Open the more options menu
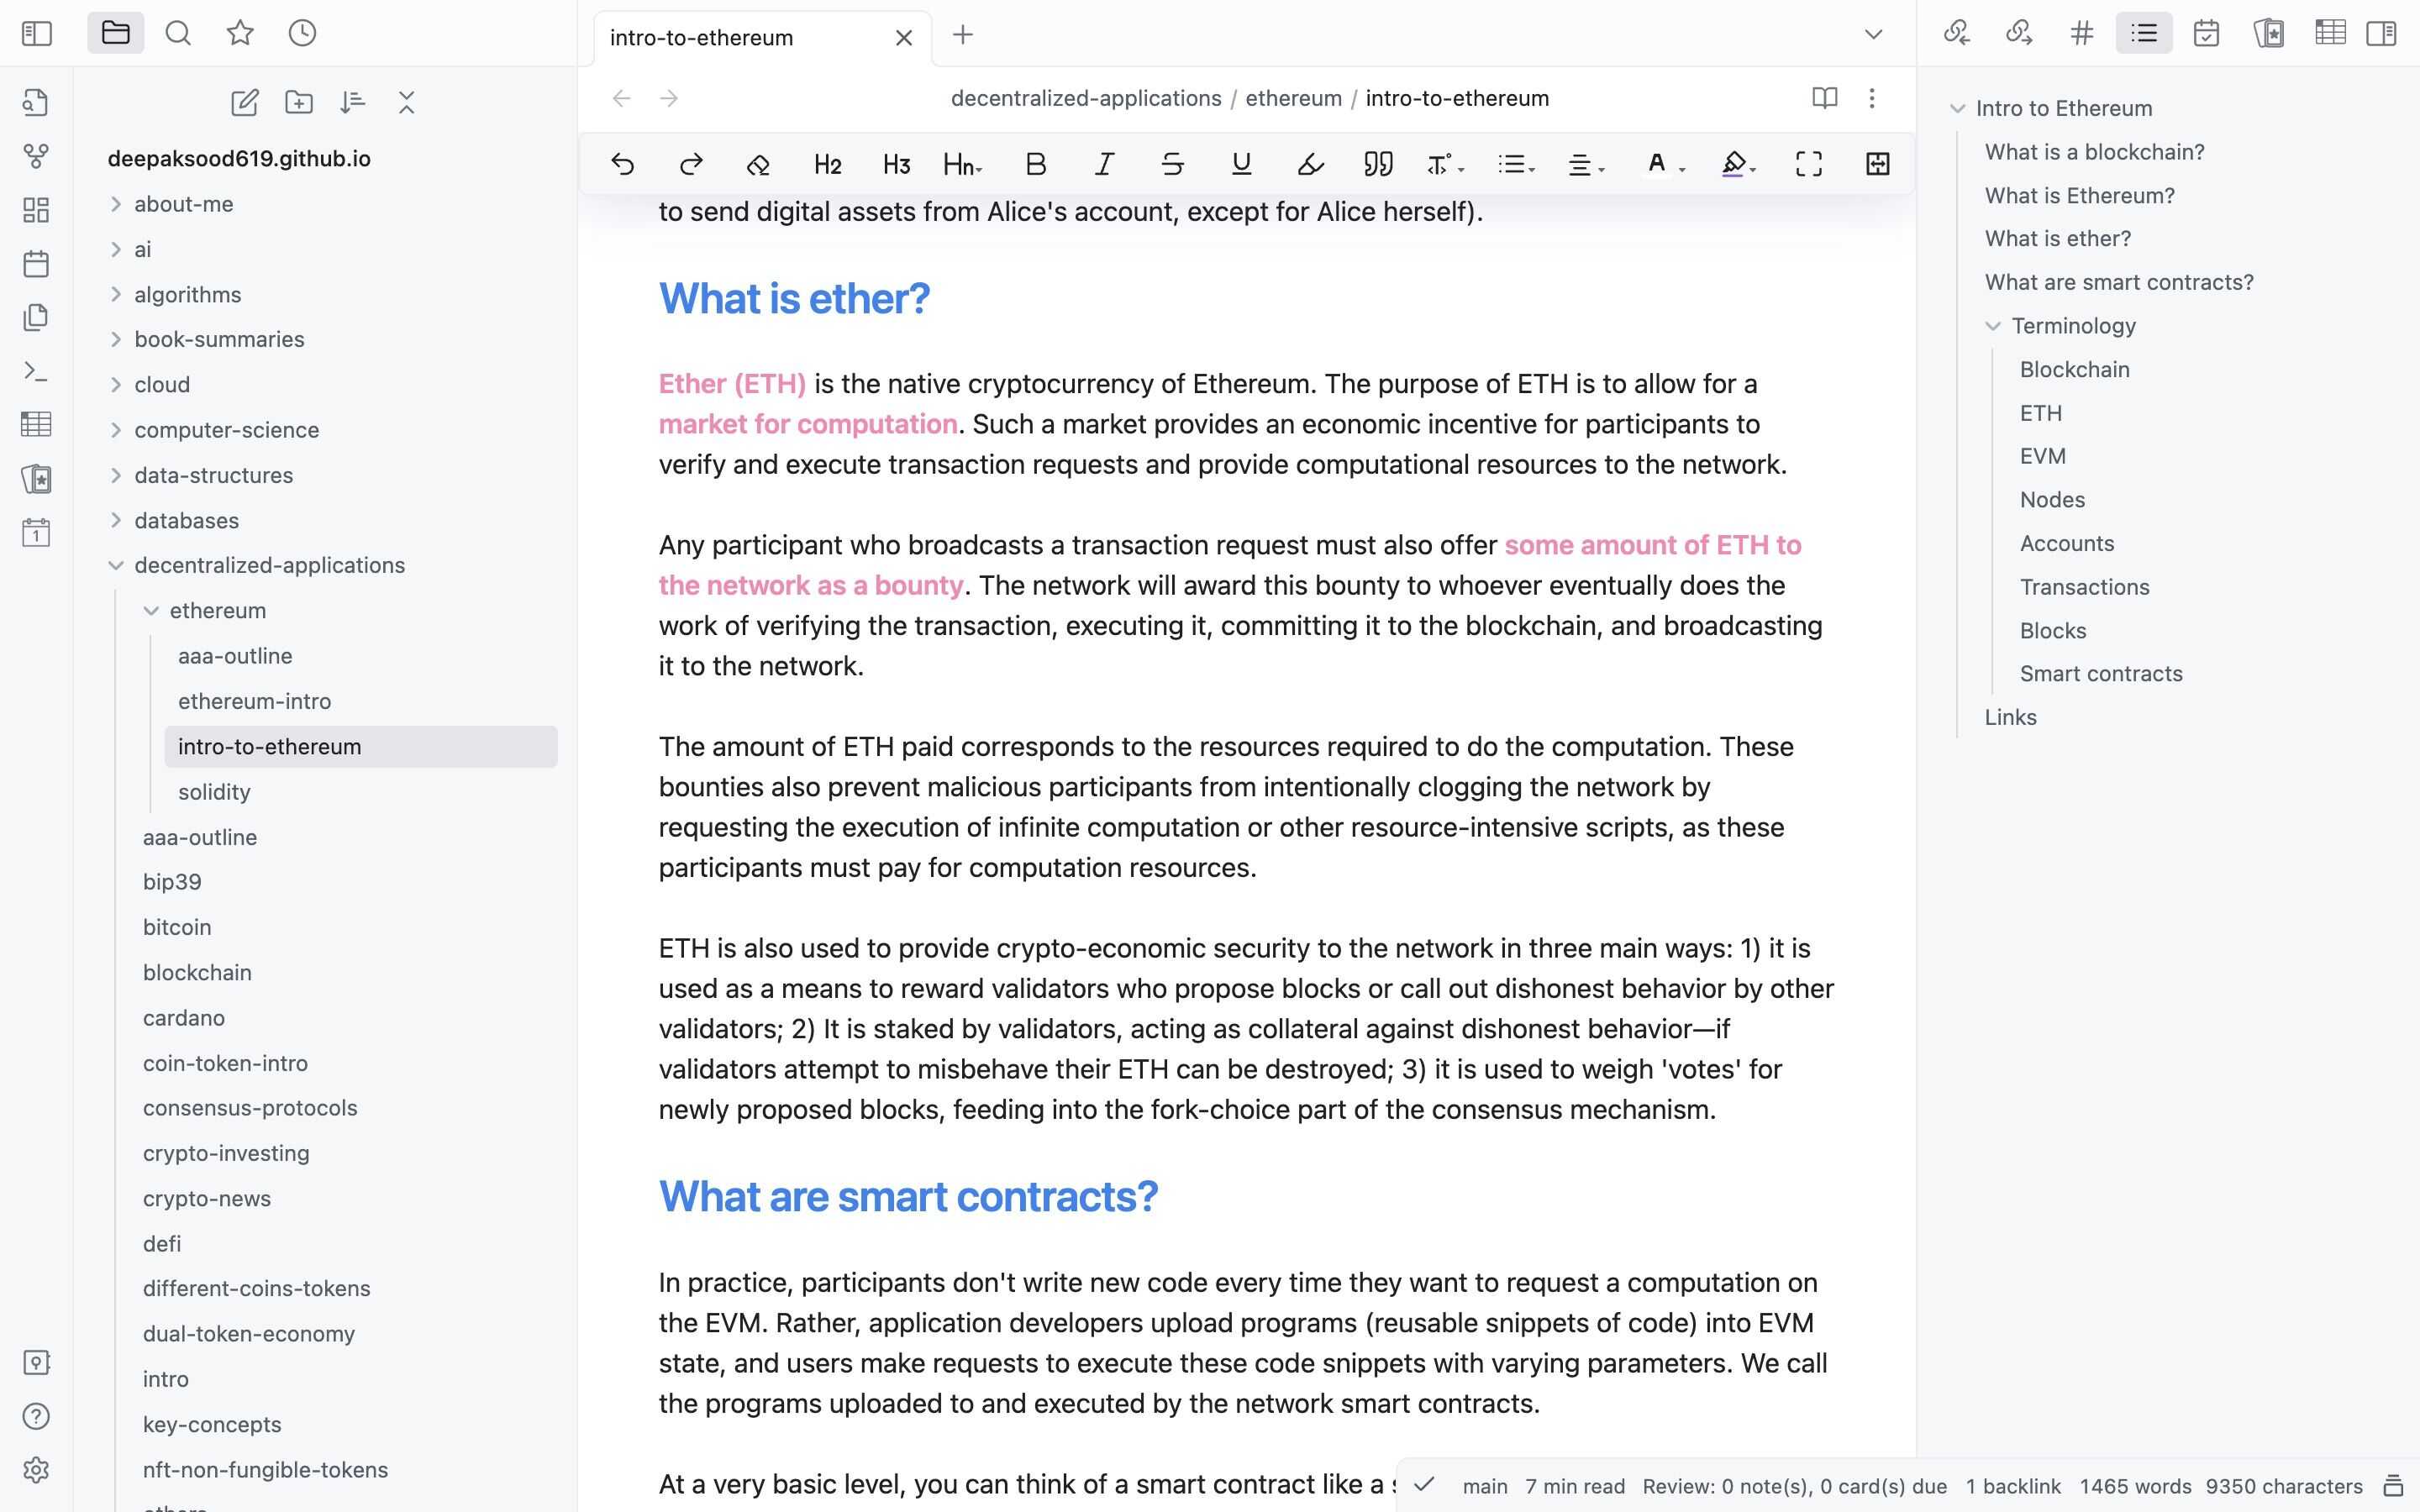The width and height of the screenshot is (2420, 1512). tap(1872, 98)
